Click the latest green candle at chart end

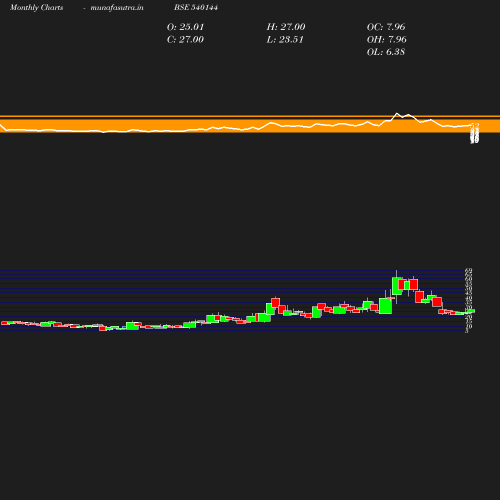pyautogui.click(x=471, y=311)
